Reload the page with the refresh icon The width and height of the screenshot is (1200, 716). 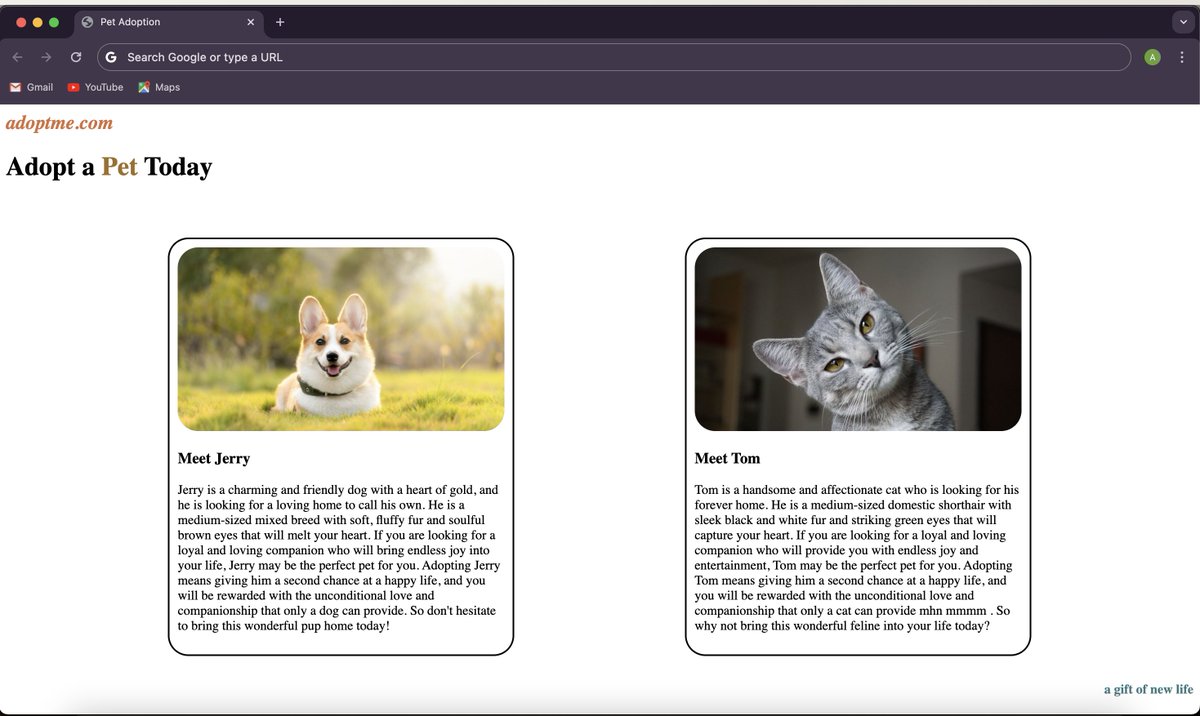pos(76,57)
